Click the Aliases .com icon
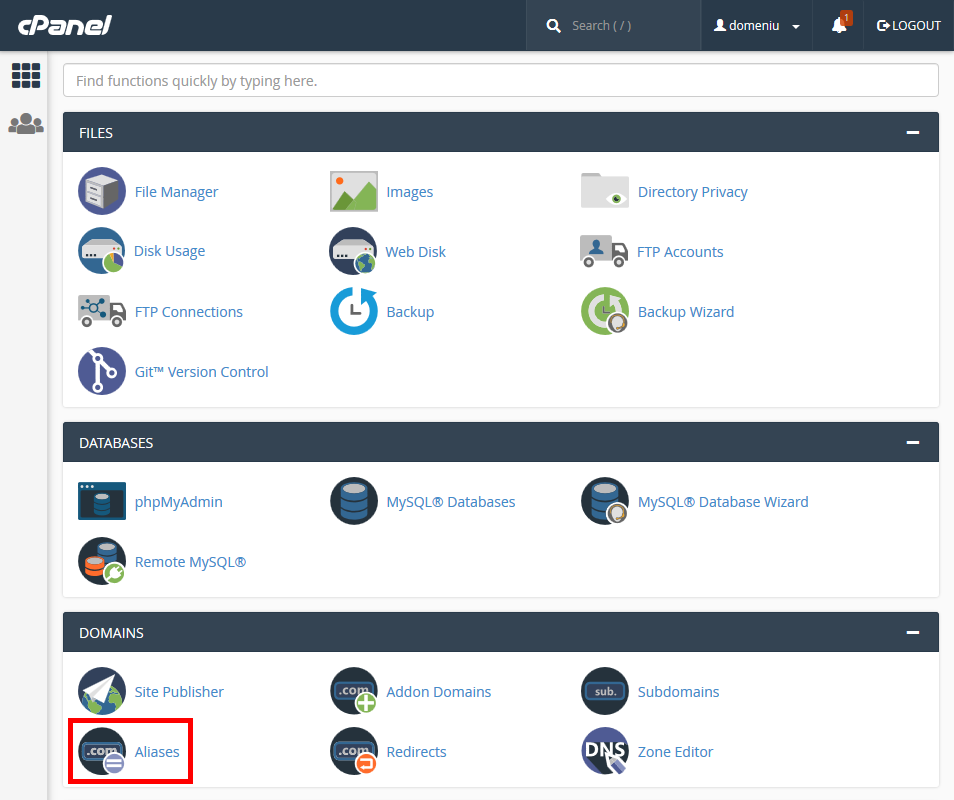Image resolution: width=954 pixels, height=800 pixels. point(102,751)
